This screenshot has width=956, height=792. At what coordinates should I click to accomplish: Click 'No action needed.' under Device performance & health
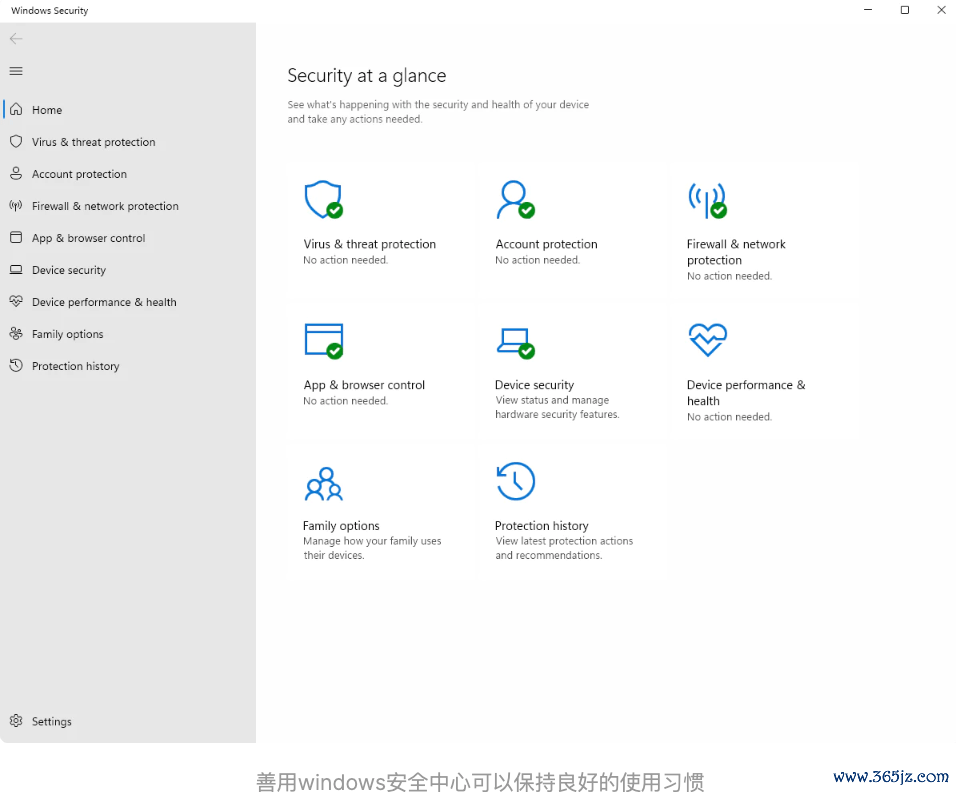pos(729,416)
